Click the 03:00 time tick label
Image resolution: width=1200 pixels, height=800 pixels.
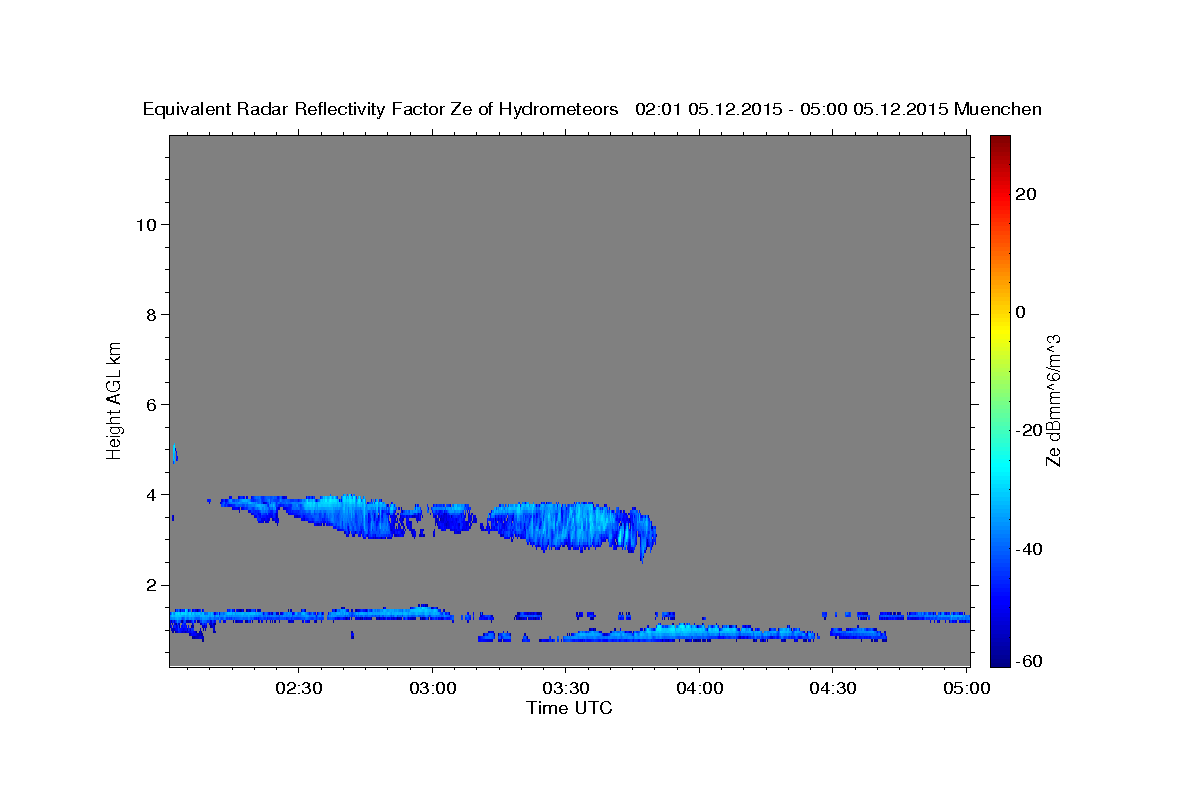432,688
